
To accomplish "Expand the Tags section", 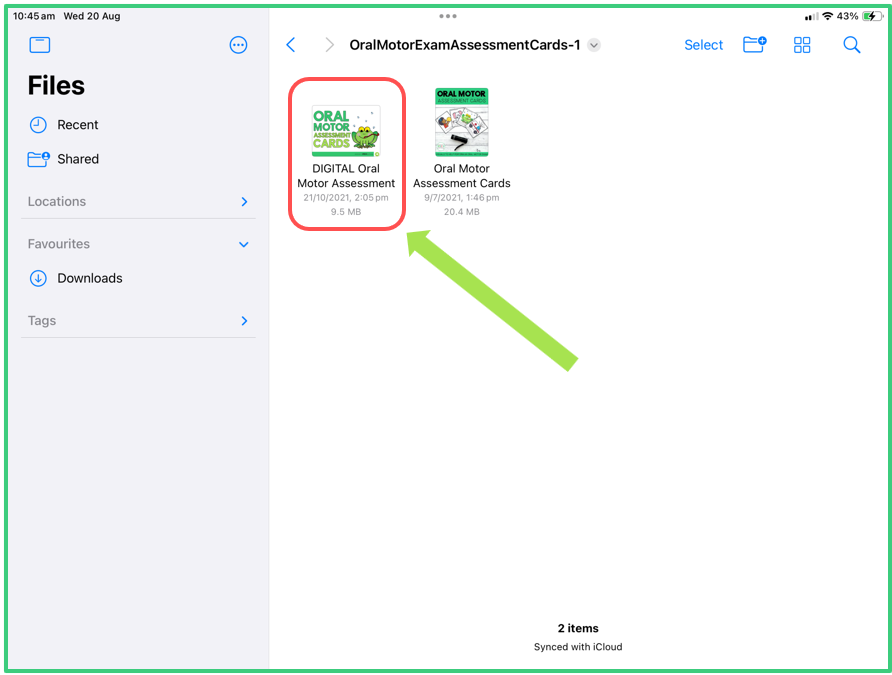I will (x=138, y=321).
